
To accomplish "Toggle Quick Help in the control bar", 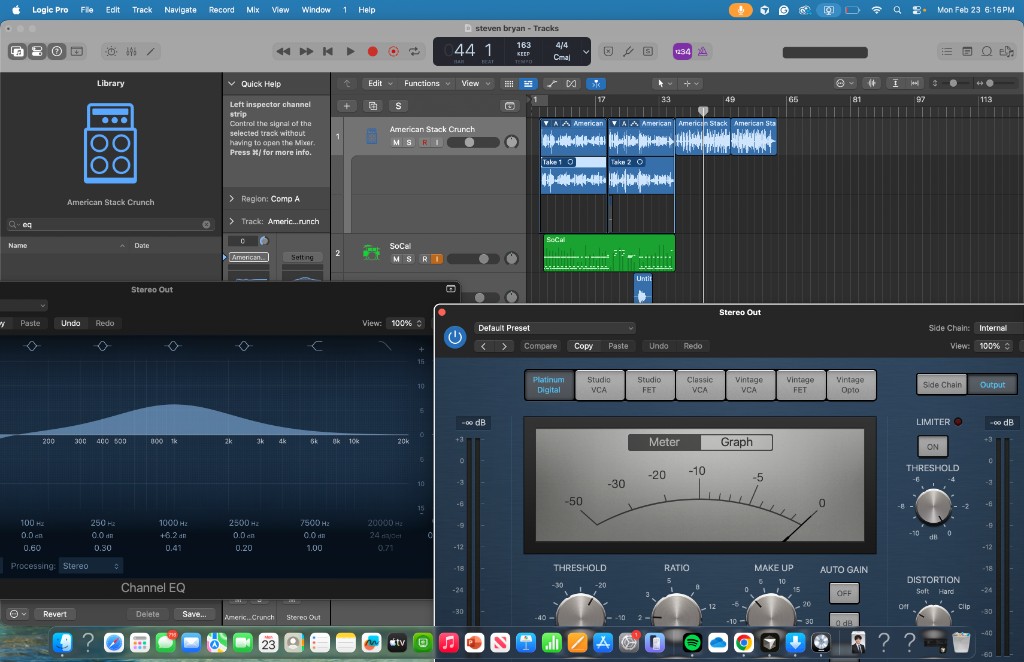I will tap(57, 51).
